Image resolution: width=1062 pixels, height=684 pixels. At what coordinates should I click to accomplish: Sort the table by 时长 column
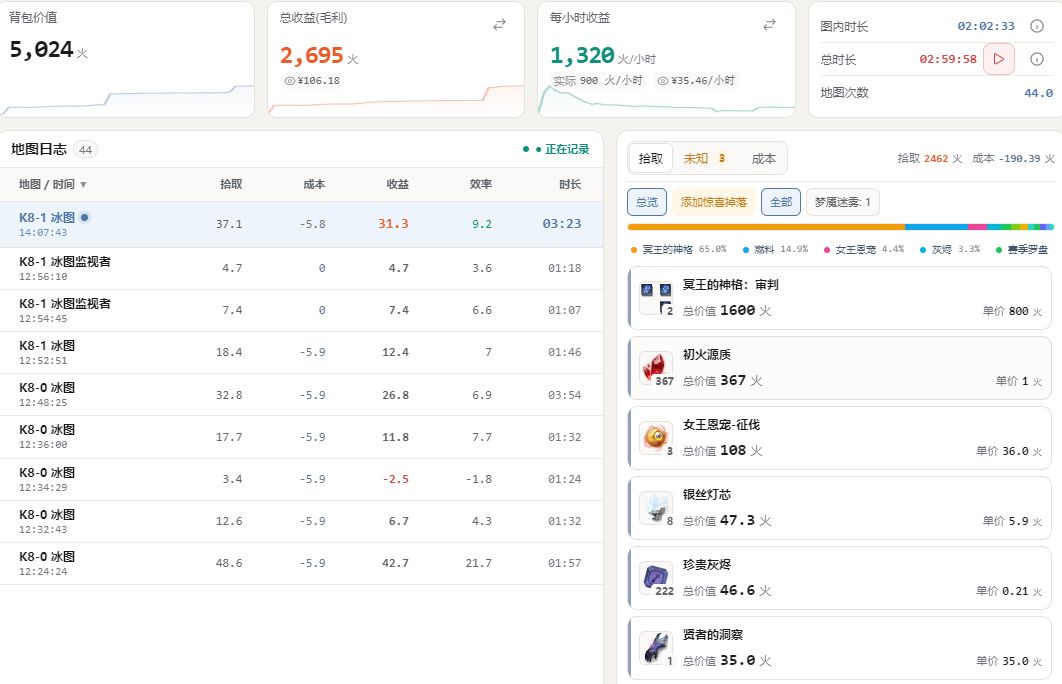tap(570, 184)
